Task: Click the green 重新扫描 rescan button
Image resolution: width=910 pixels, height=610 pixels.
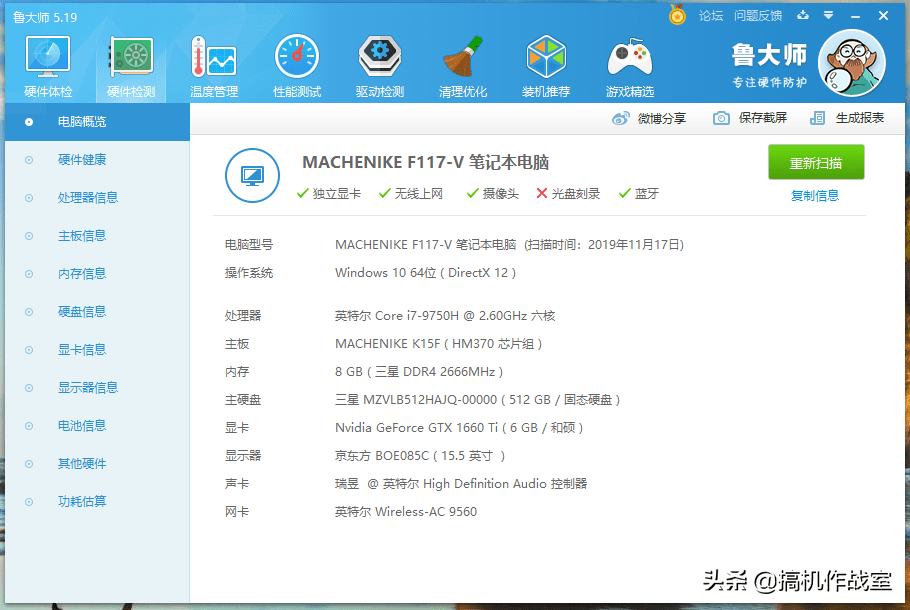Action: tap(816, 163)
